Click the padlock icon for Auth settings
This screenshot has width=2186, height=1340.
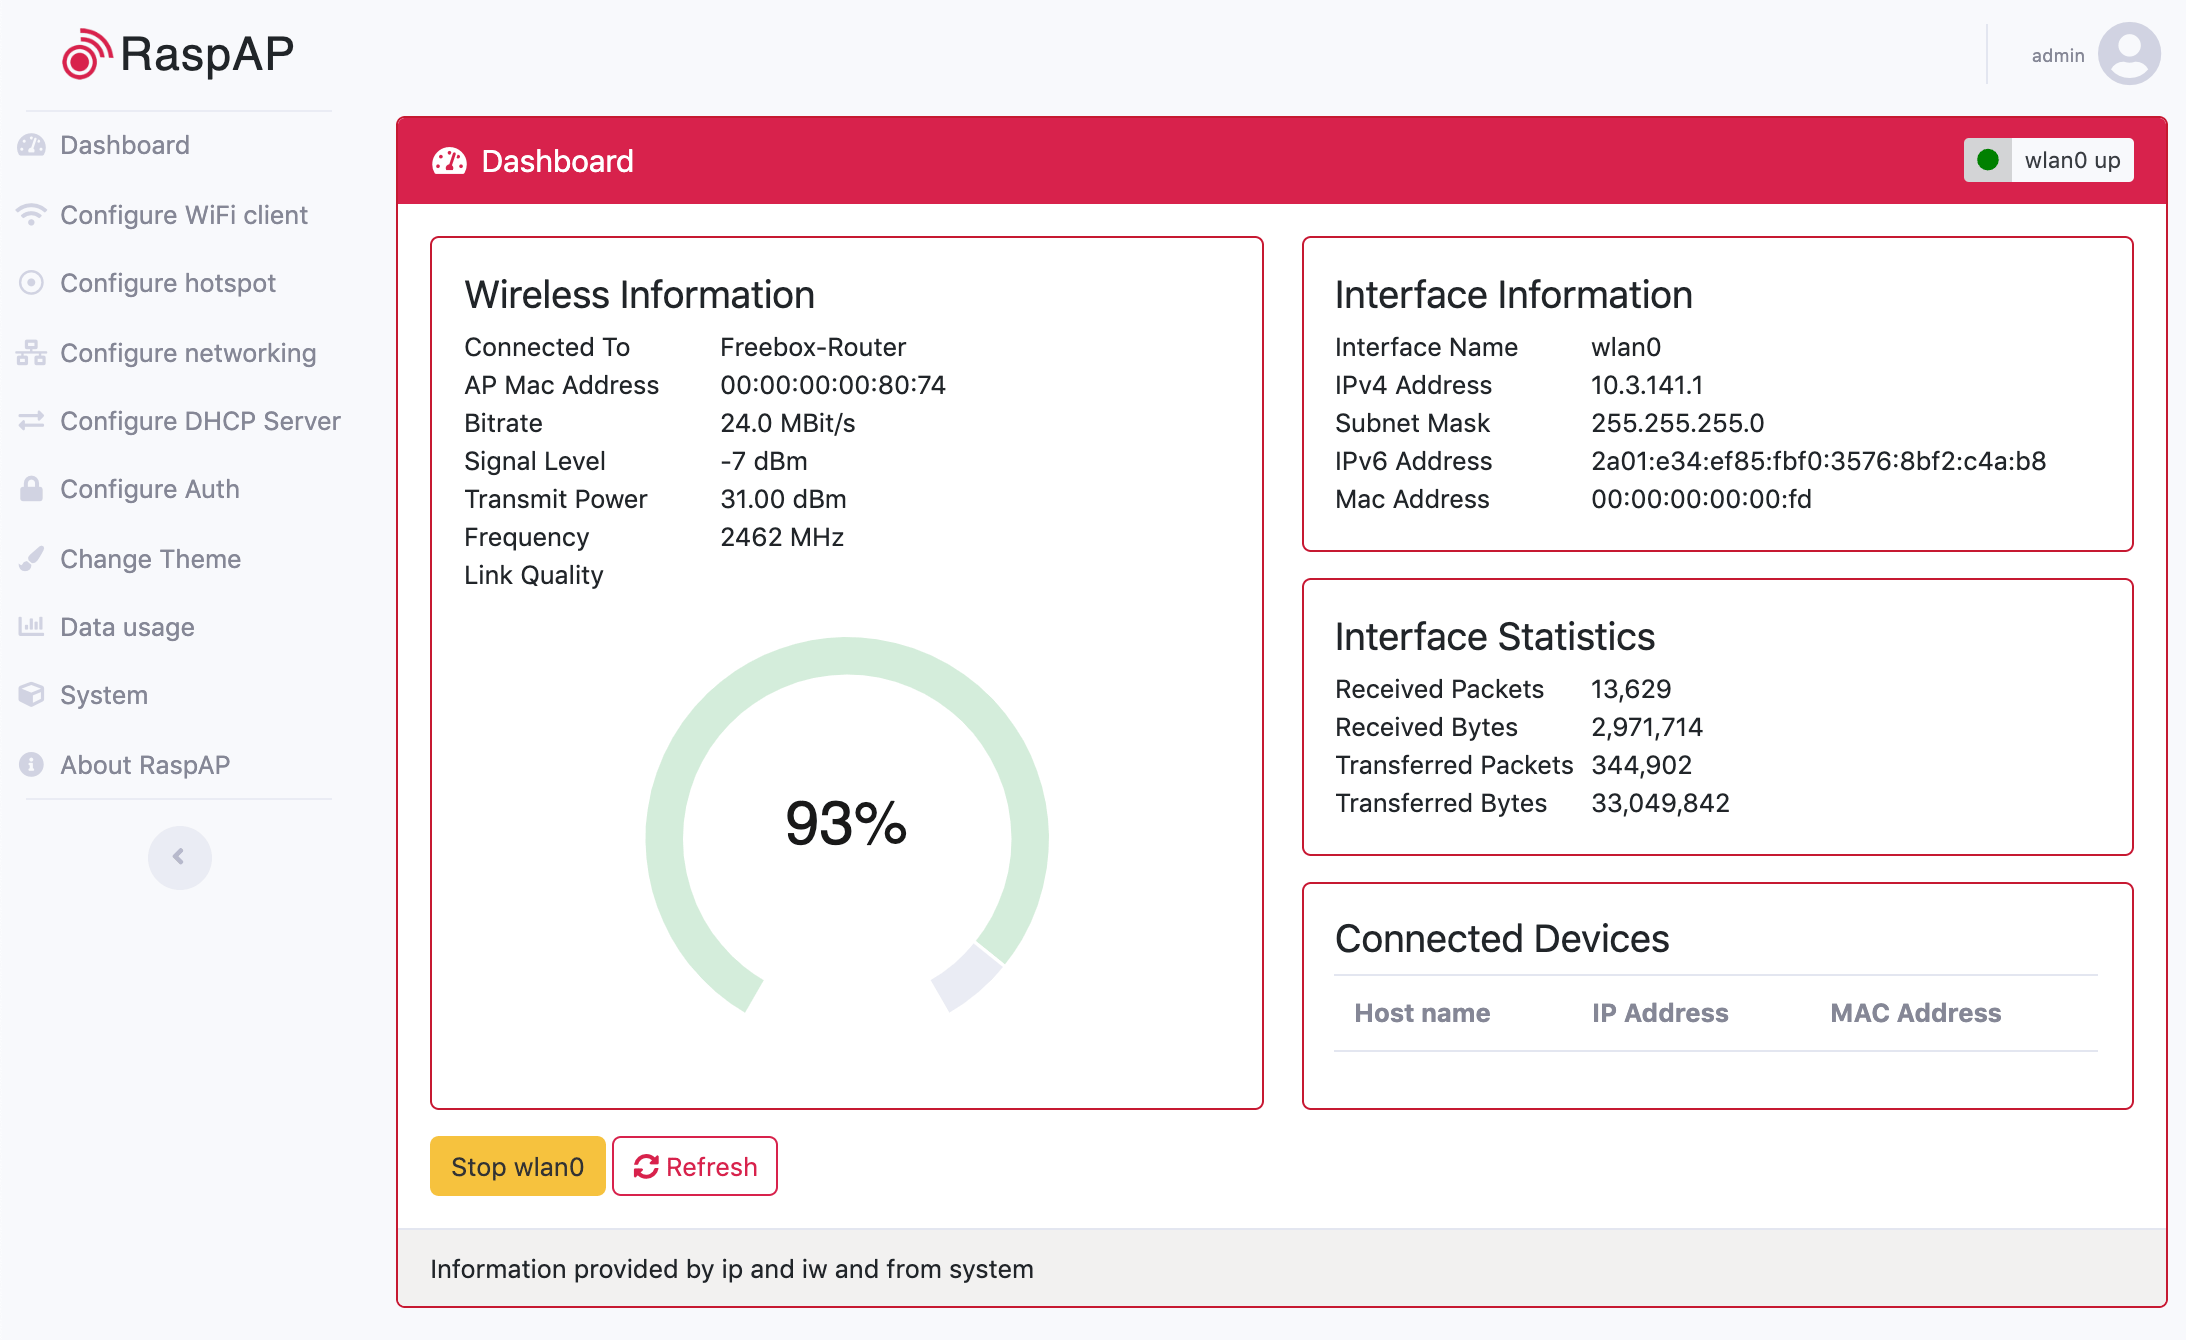coord(31,489)
